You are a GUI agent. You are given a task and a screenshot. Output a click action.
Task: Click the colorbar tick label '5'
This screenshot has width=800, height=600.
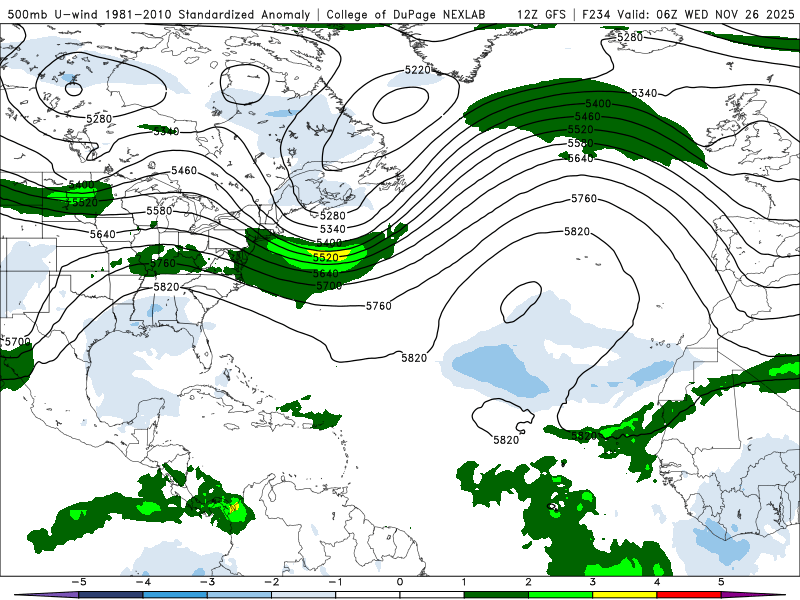(x=721, y=582)
